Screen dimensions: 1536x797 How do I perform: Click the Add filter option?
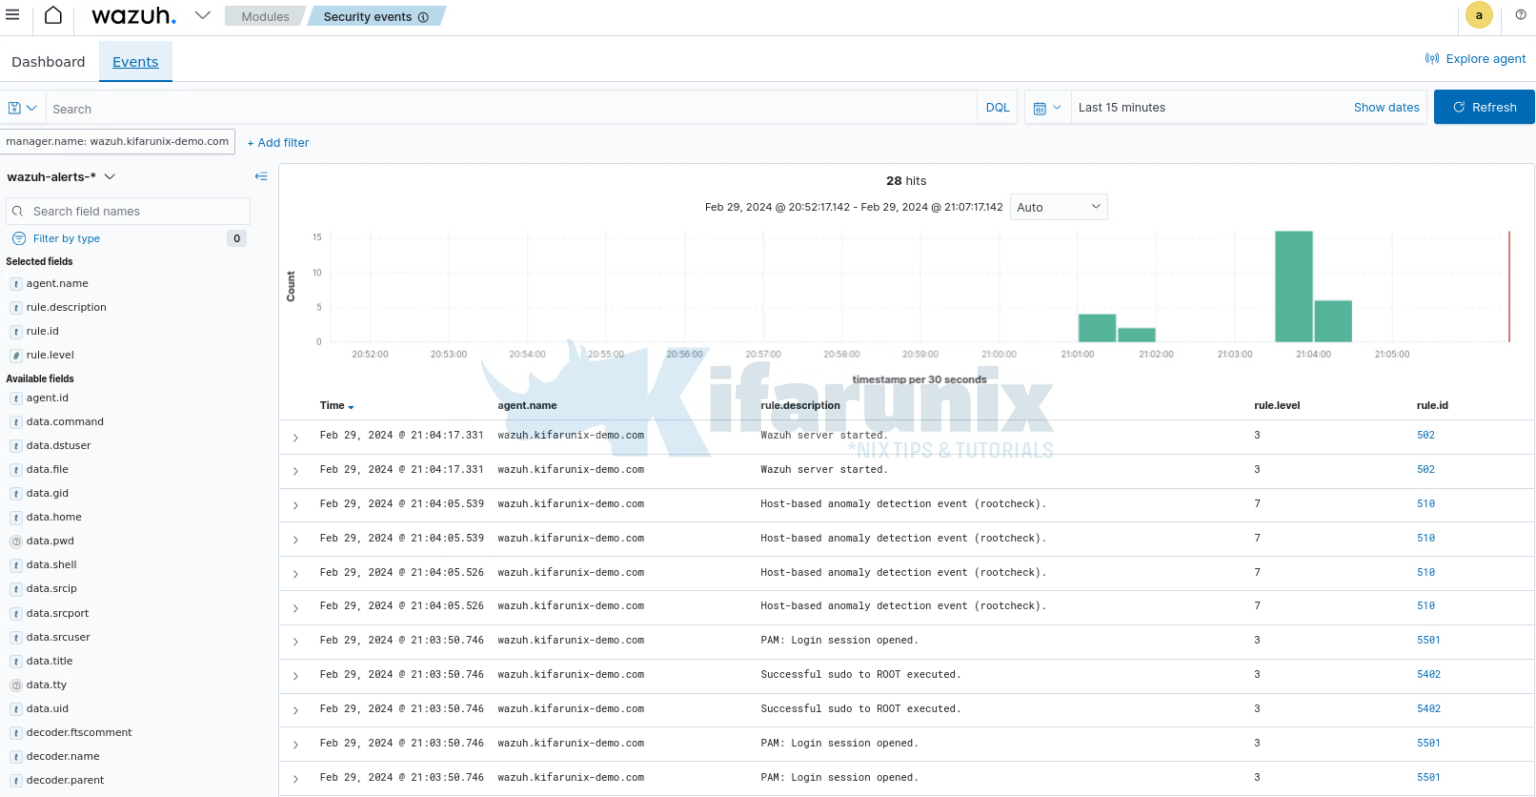point(277,142)
